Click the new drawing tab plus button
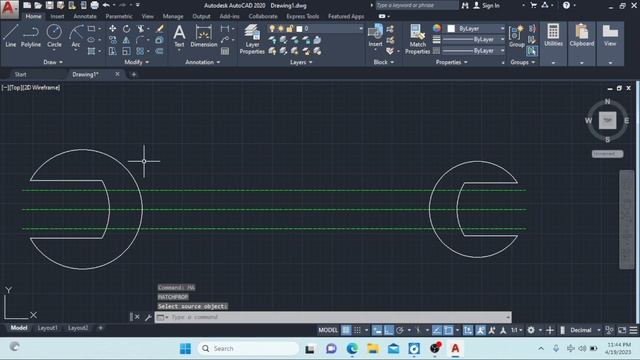This screenshot has width=640, height=360. (x=133, y=74)
